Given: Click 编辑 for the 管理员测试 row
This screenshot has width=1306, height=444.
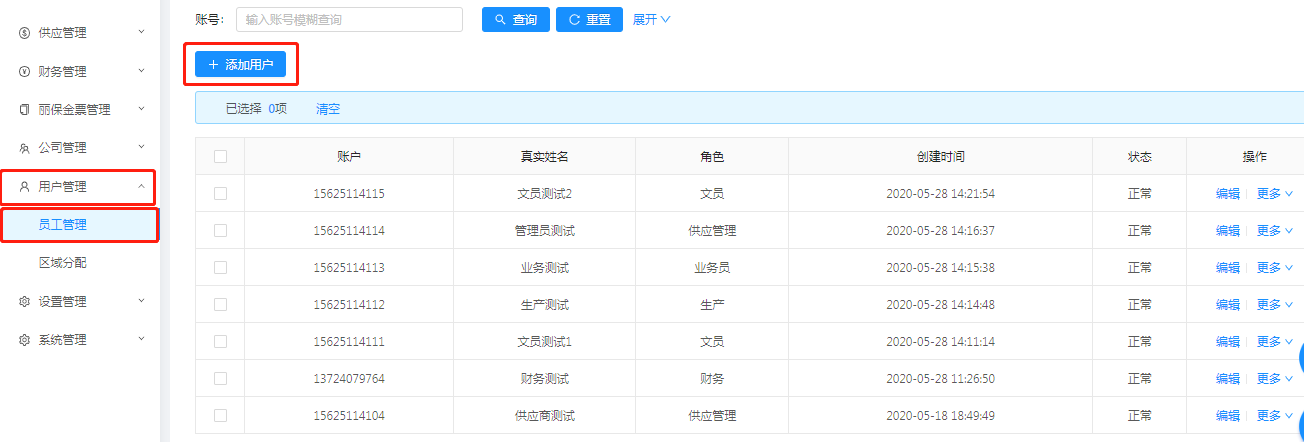Looking at the screenshot, I should tap(1227, 231).
